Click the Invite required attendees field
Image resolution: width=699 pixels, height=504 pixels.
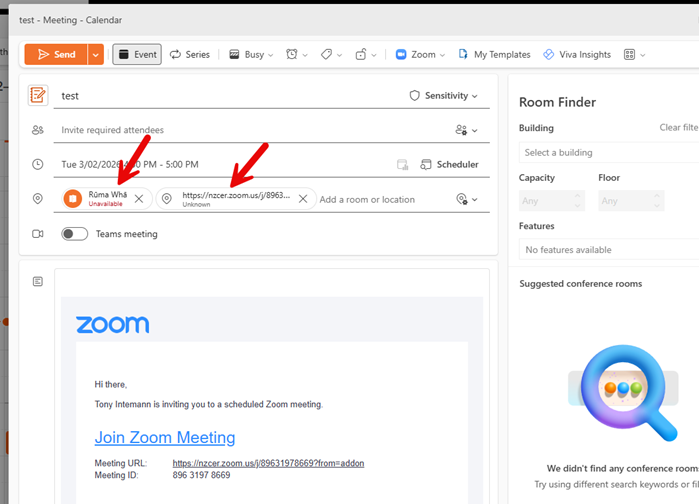coord(254,130)
